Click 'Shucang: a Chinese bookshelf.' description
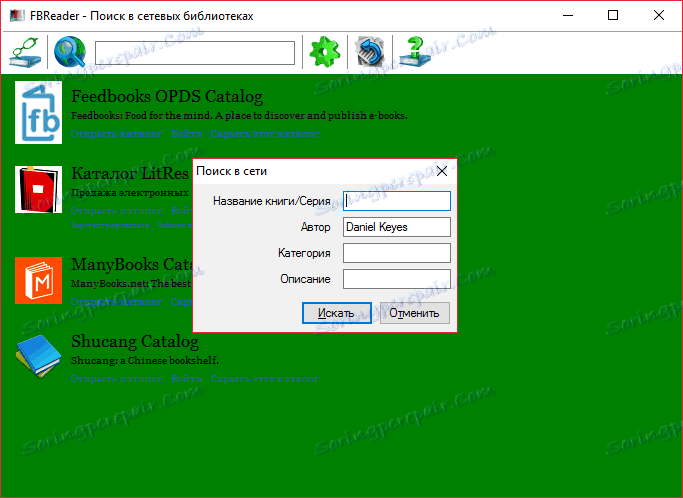683x498 pixels. click(145, 361)
